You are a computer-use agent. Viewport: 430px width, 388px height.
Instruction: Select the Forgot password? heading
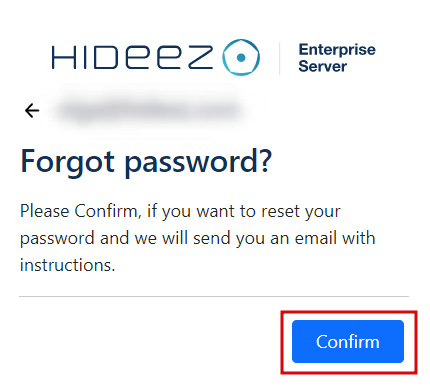point(146,162)
